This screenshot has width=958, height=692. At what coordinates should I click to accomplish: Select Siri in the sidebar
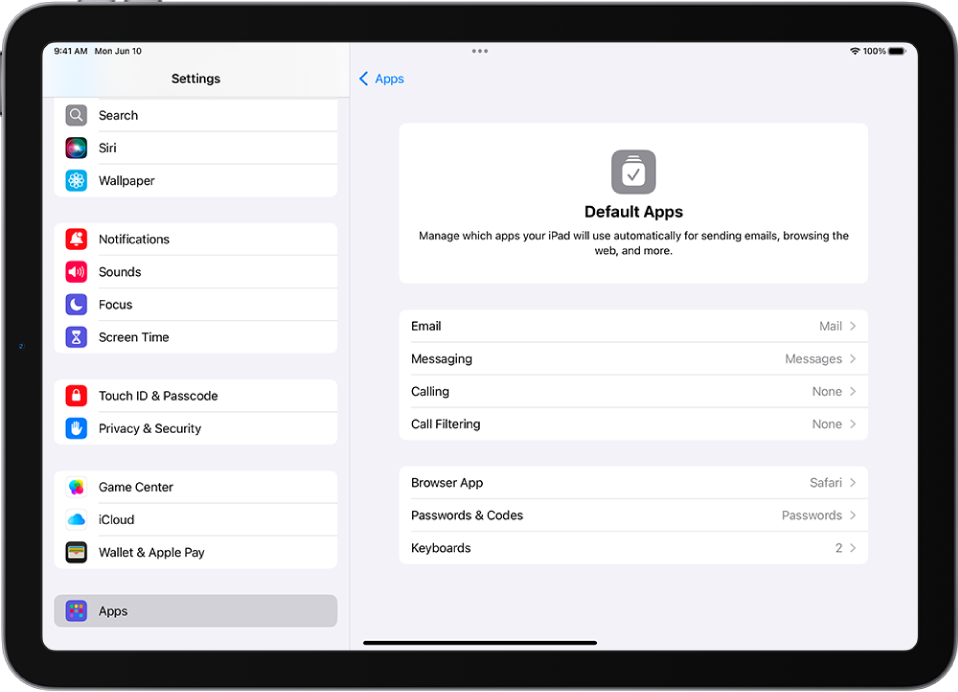tap(196, 148)
